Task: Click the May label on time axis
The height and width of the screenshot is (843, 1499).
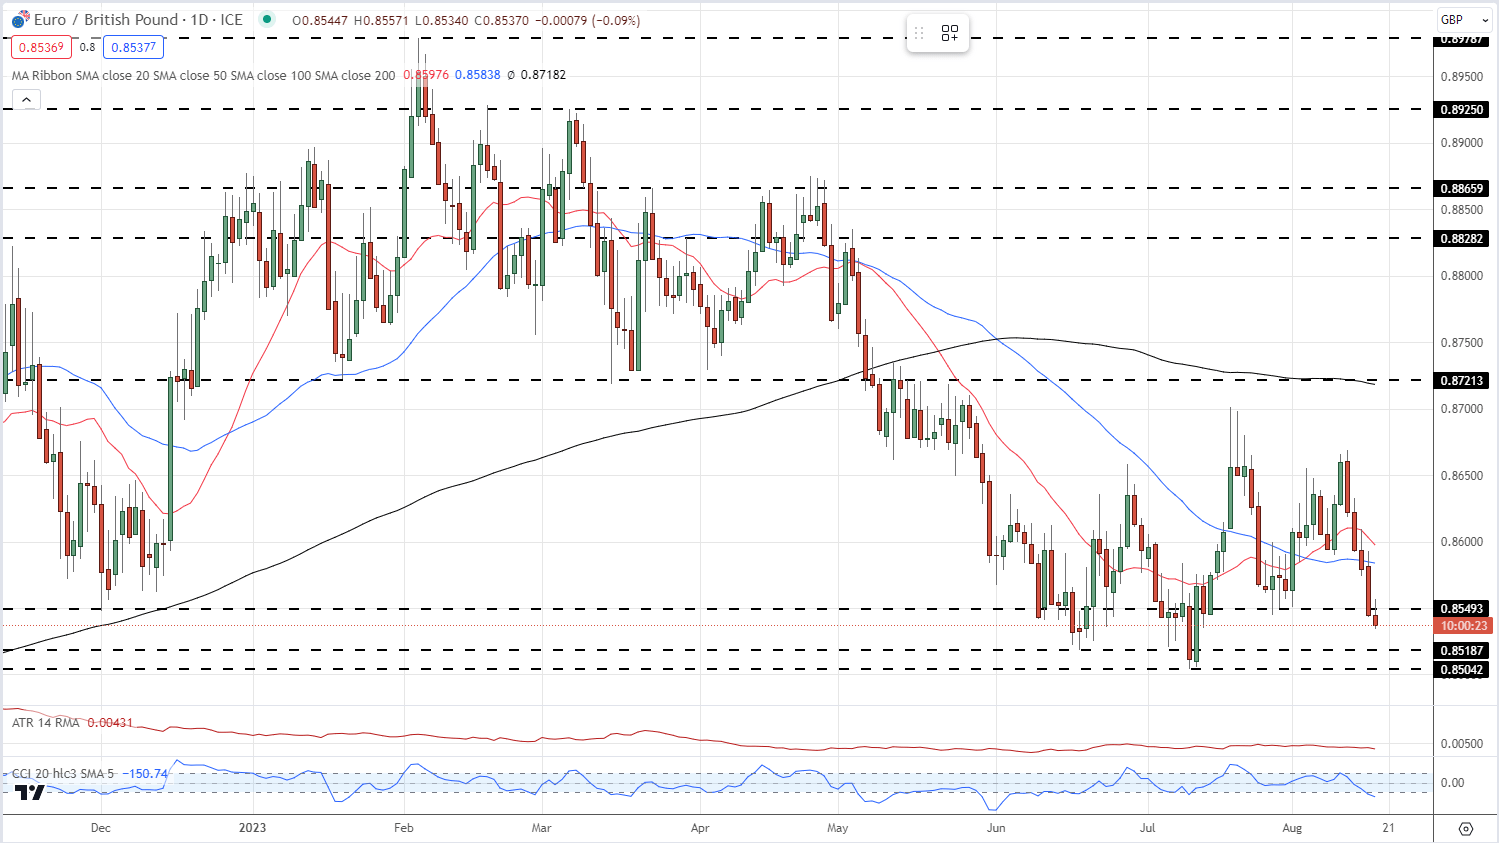Action: click(x=838, y=828)
